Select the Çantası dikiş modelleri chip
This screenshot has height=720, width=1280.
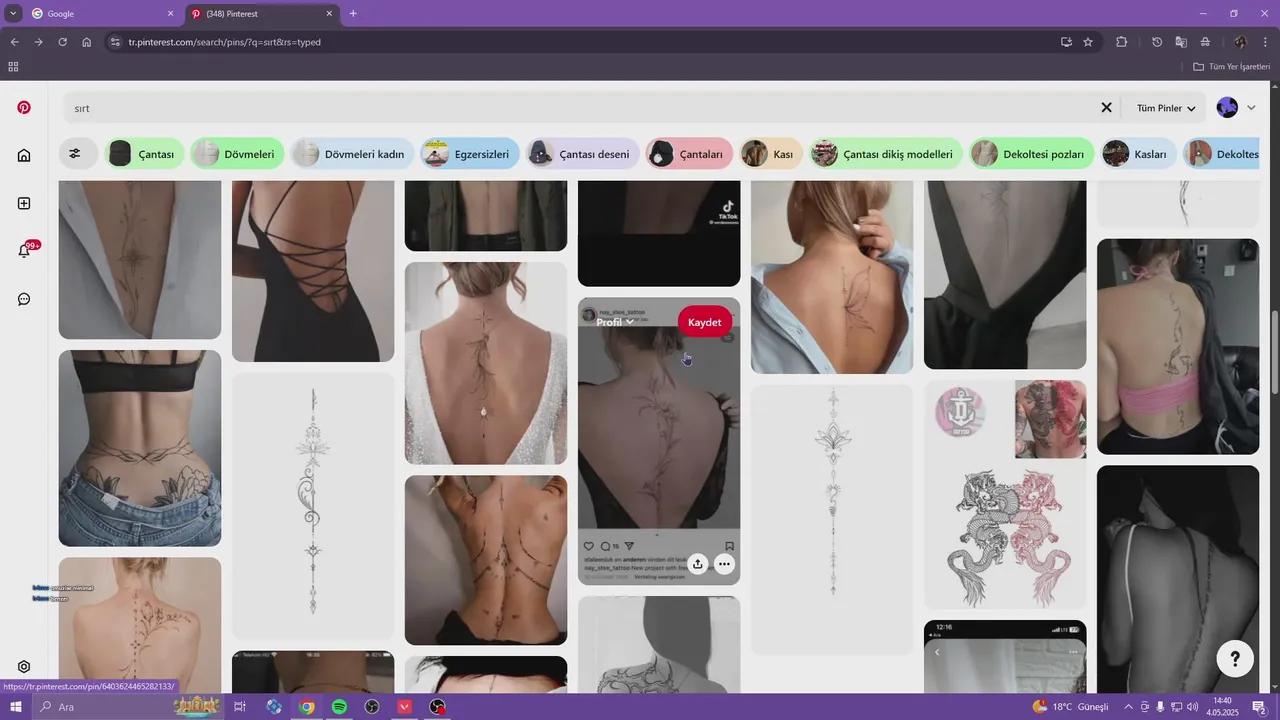[x=886, y=154]
